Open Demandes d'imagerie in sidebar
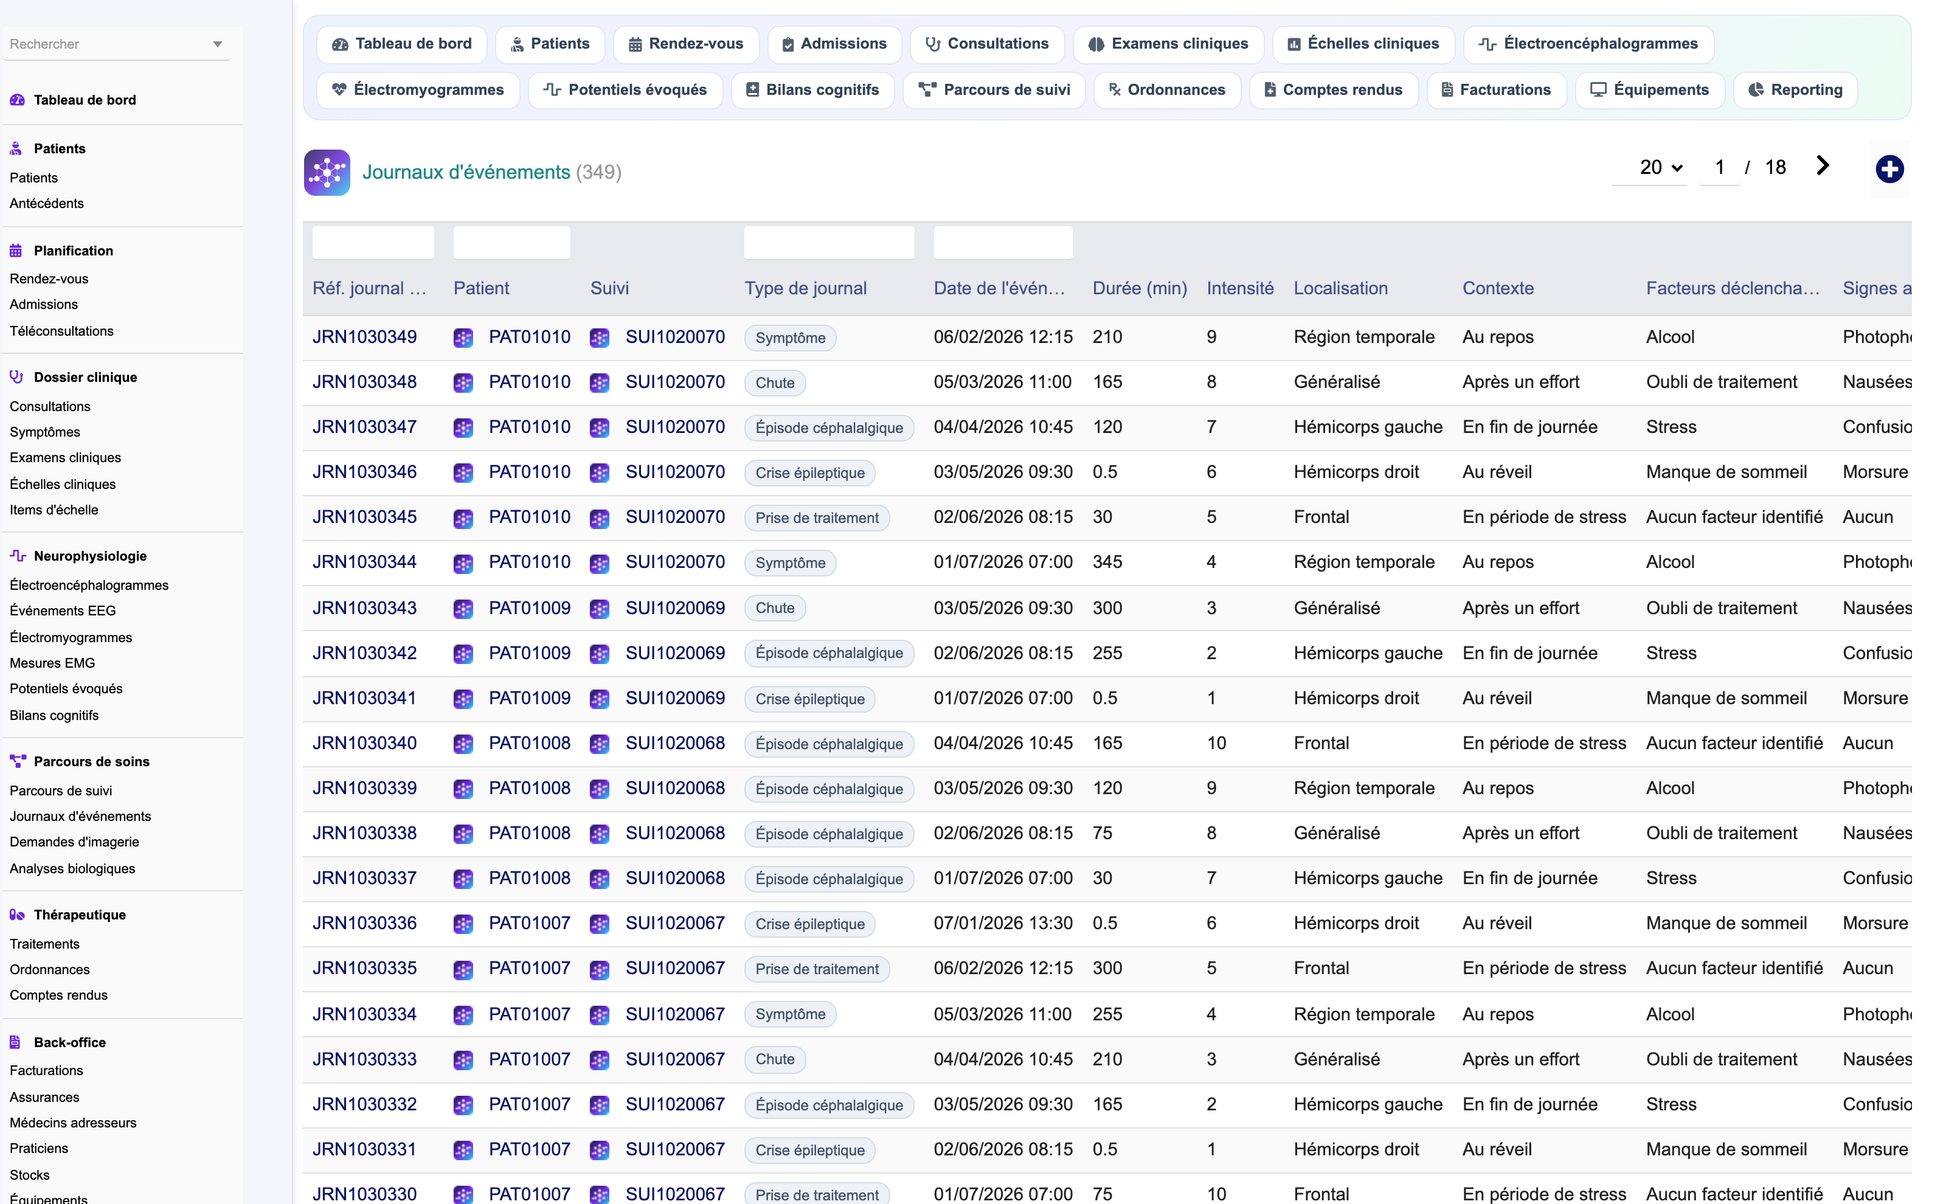1946x1204 pixels. point(74,842)
